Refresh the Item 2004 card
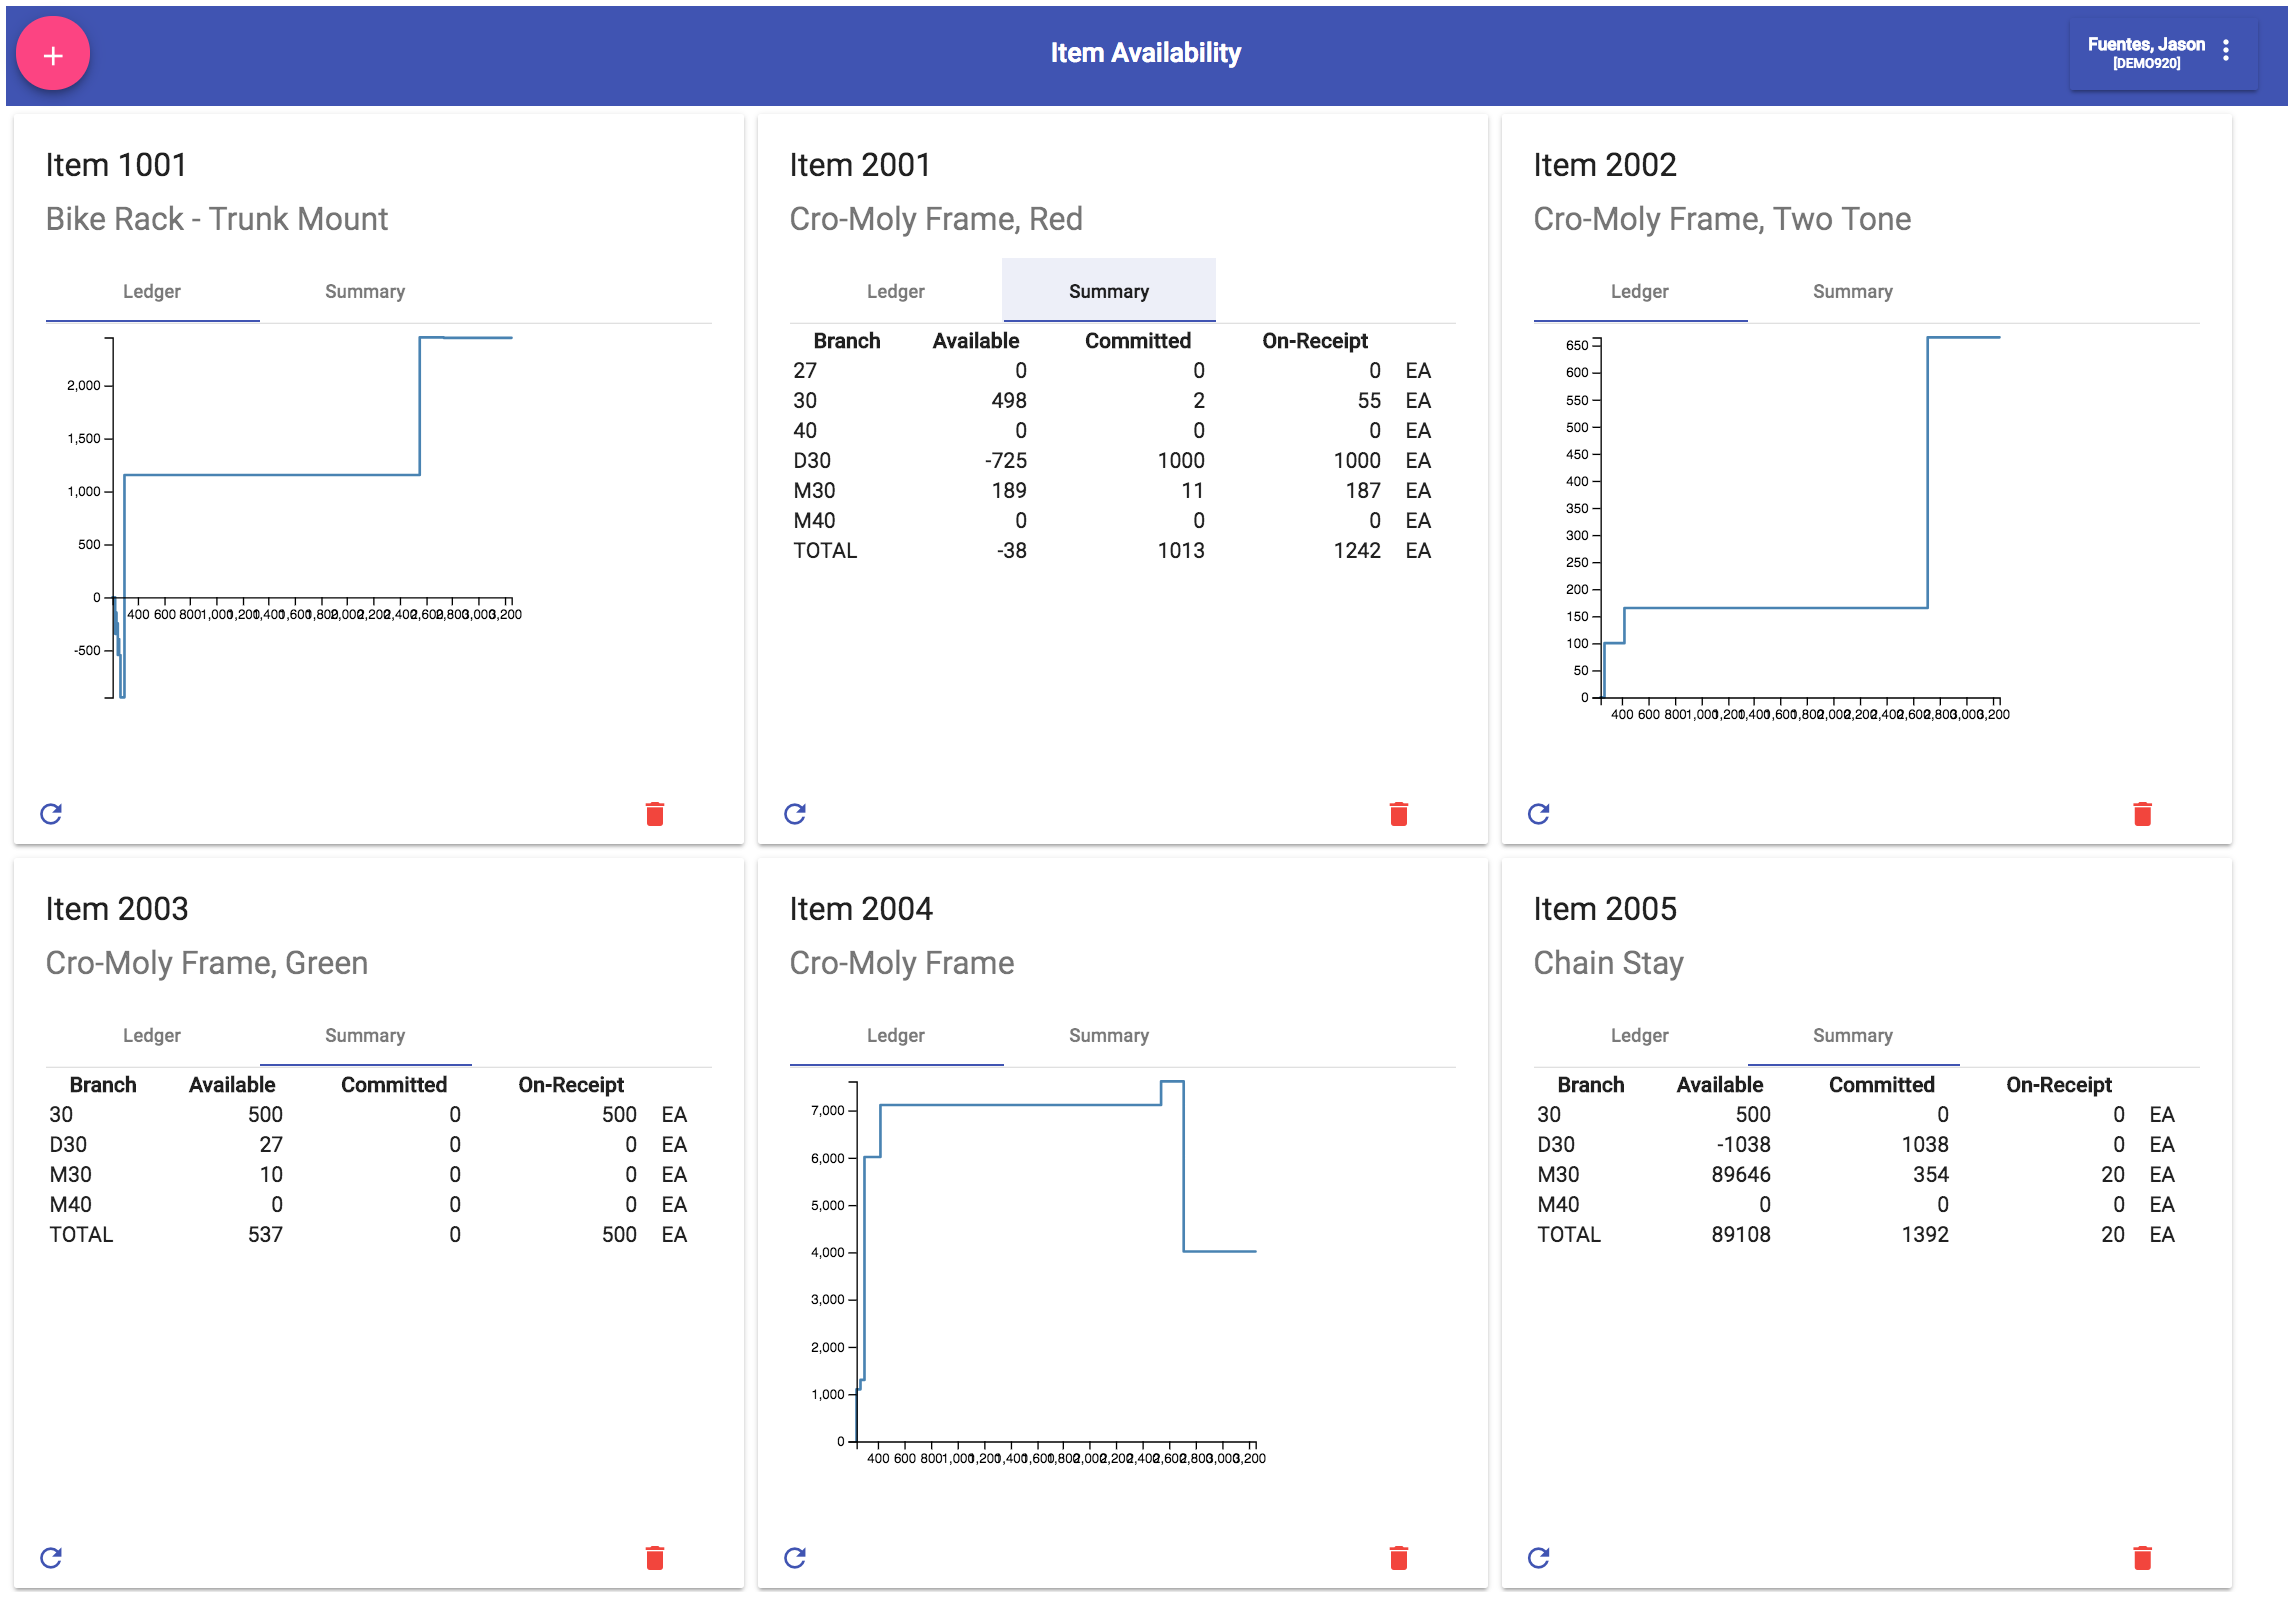 pos(795,1558)
